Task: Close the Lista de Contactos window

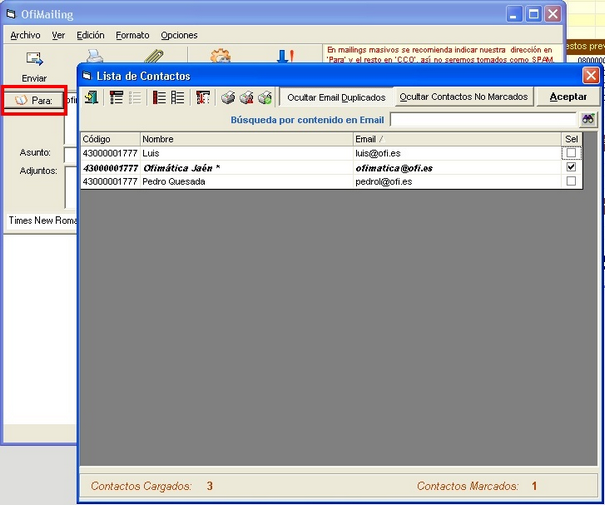Action: coord(591,76)
